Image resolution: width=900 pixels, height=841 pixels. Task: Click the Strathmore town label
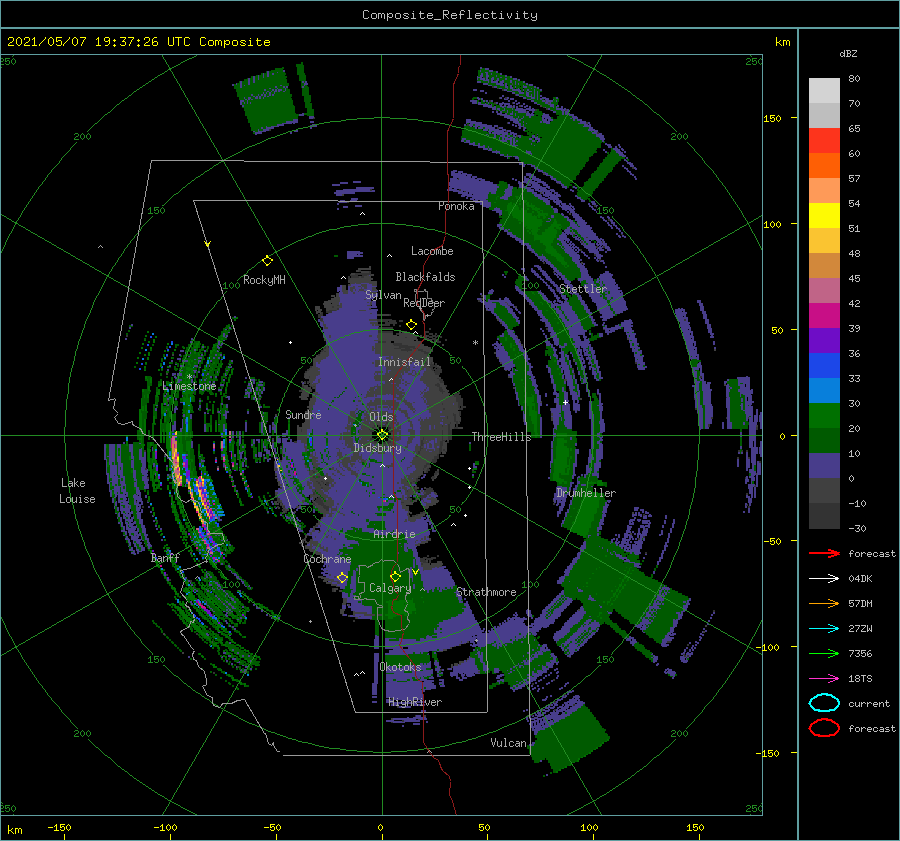pyautogui.click(x=486, y=592)
